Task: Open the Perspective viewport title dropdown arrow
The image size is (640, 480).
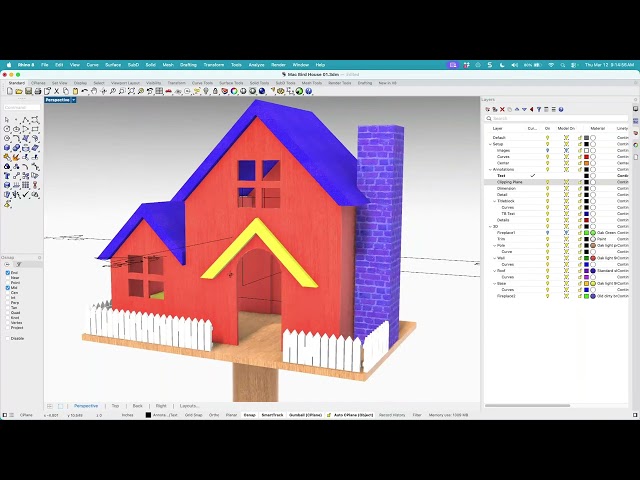Action: tap(74, 100)
